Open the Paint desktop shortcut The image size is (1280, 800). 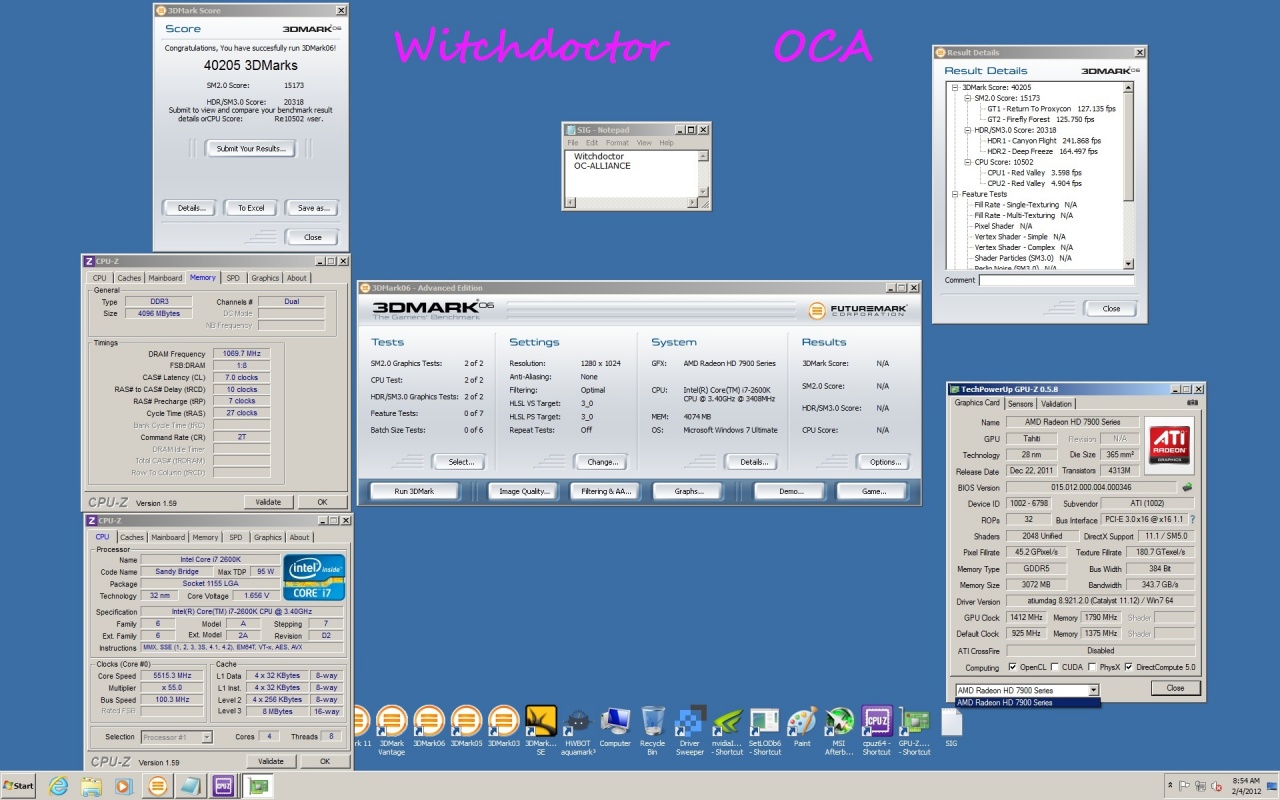click(x=802, y=721)
